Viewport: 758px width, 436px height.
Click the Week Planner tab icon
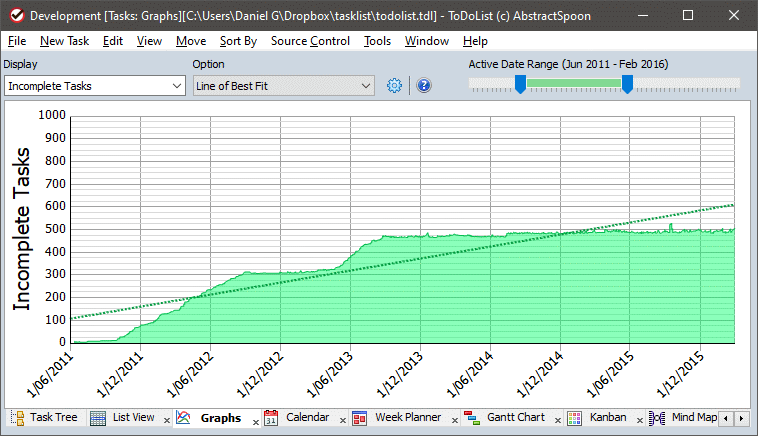pyautogui.click(x=359, y=418)
